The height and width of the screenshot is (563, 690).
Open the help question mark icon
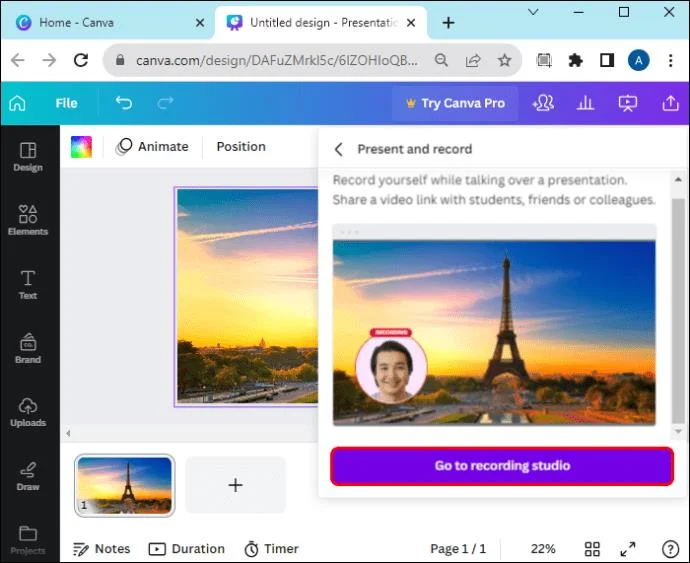(x=670, y=549)
